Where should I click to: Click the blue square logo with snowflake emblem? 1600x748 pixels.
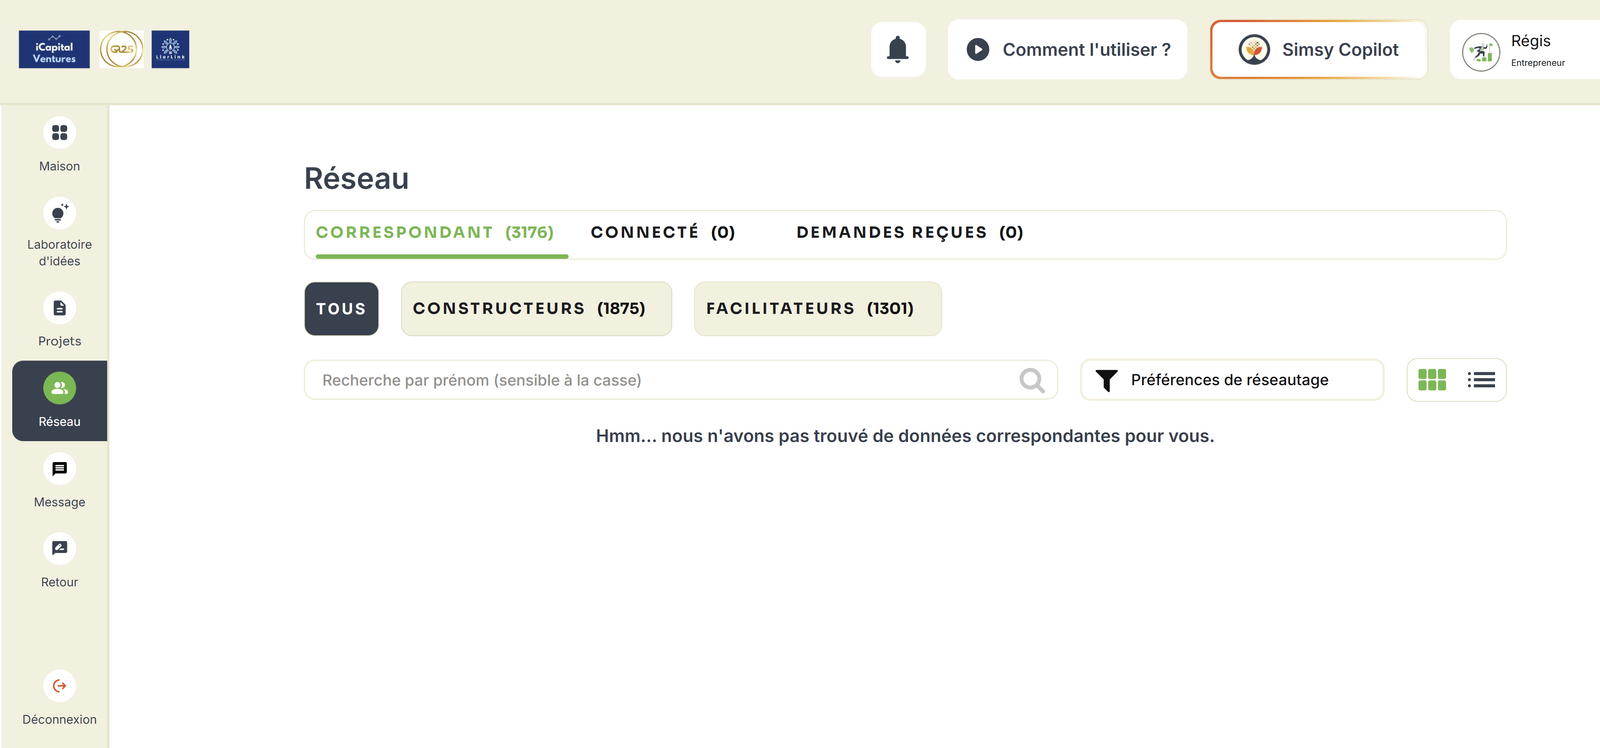coord(170,49)
